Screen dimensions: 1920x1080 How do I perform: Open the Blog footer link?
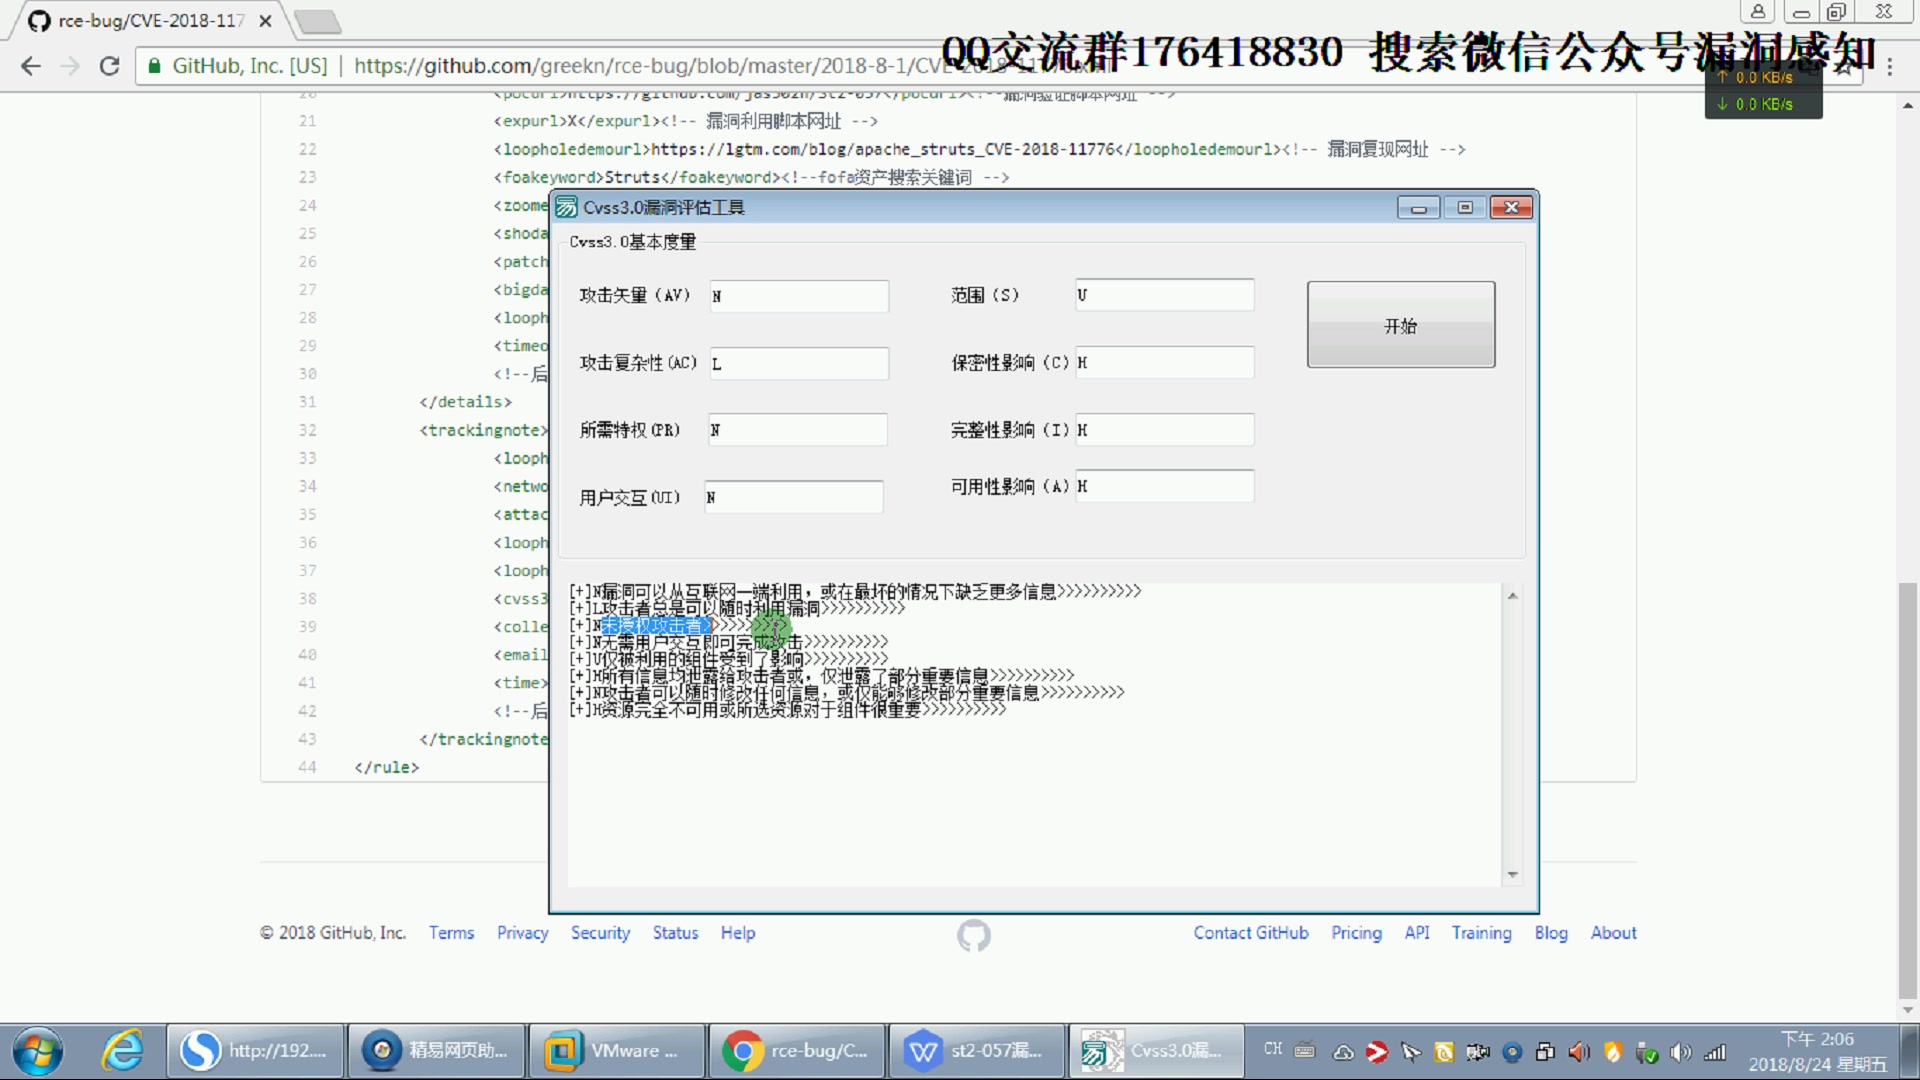click(1550, 932)
